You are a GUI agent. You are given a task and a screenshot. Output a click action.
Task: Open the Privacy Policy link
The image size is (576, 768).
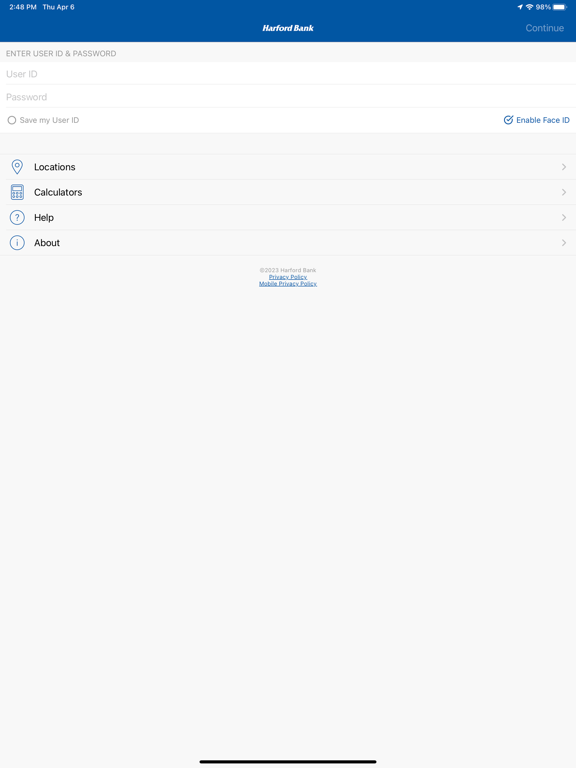pos(288,277)
